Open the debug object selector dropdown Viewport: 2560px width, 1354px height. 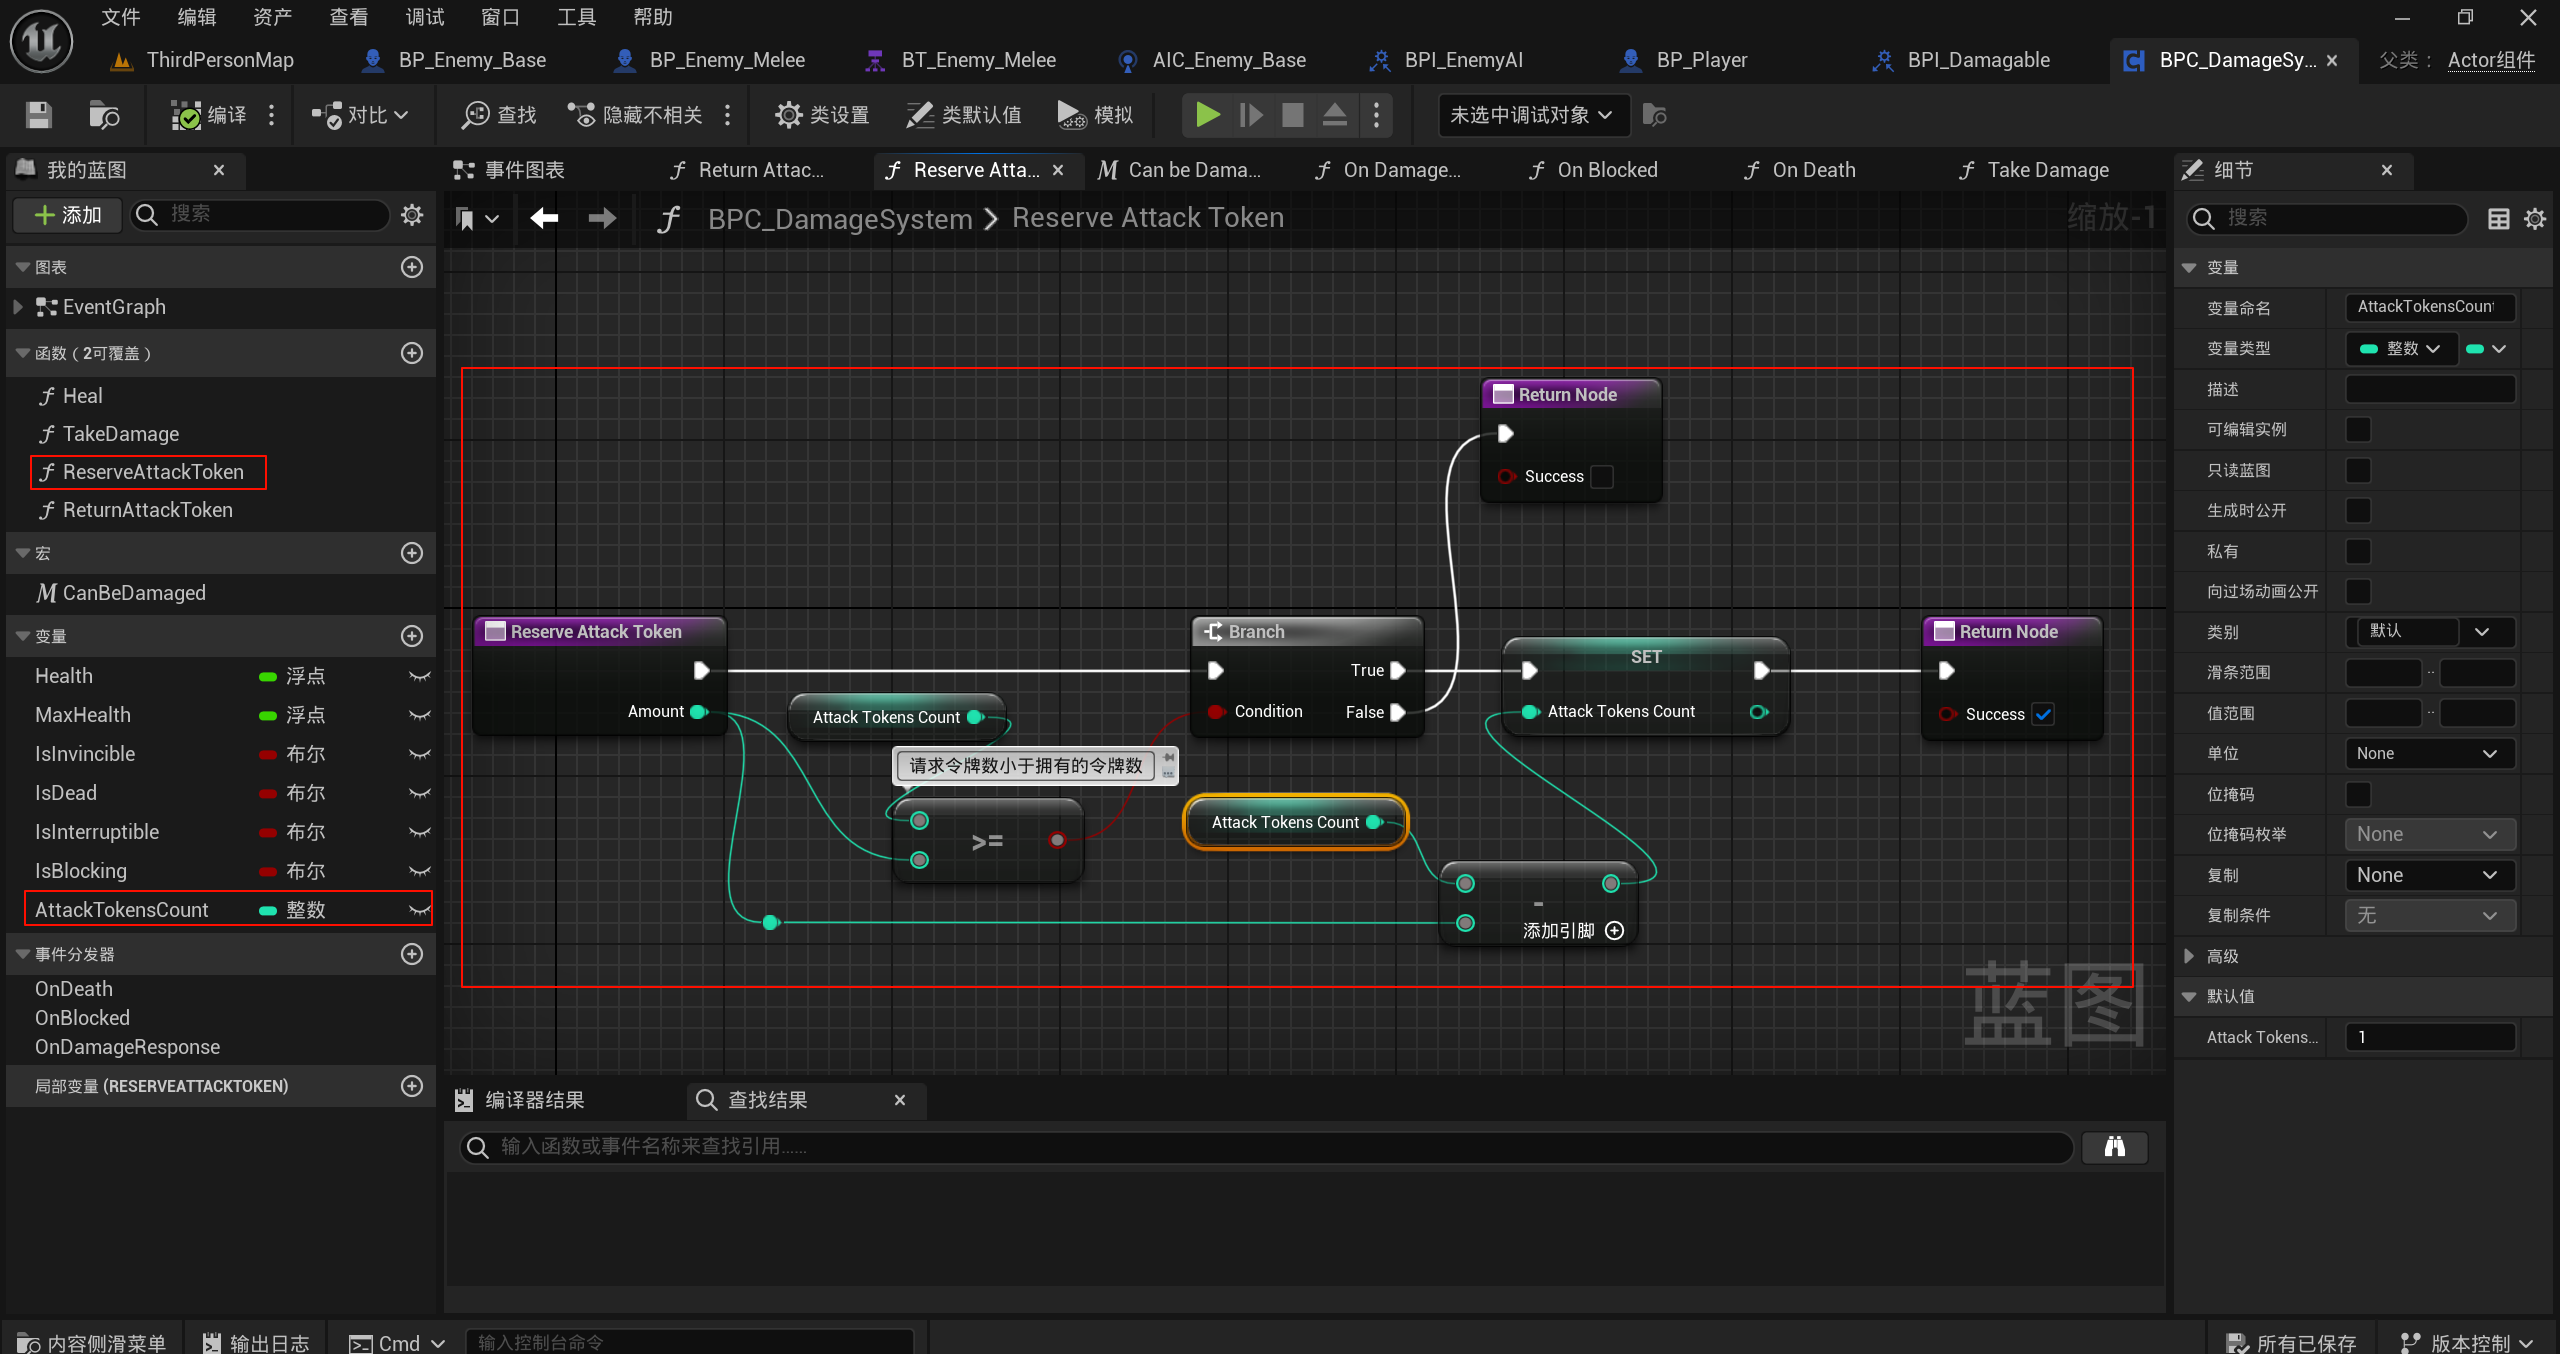[x=1531, y=115]
